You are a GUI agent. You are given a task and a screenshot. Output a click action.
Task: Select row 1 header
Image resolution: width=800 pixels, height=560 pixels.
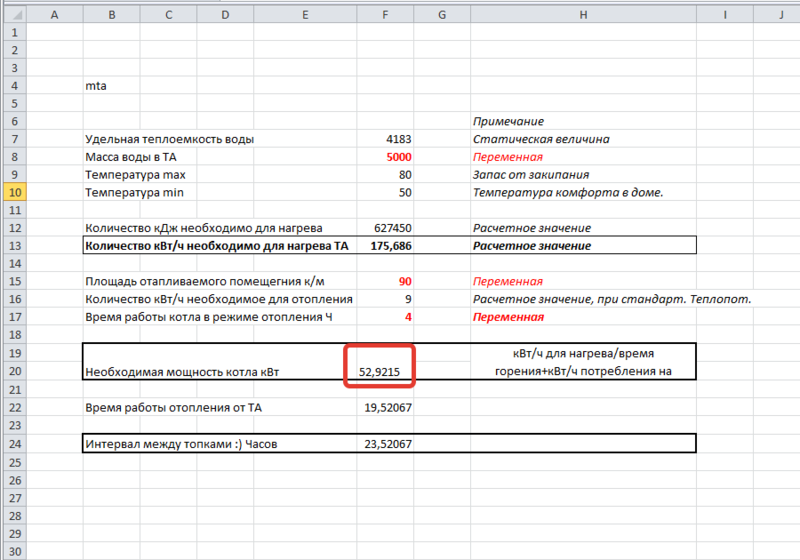13,31
